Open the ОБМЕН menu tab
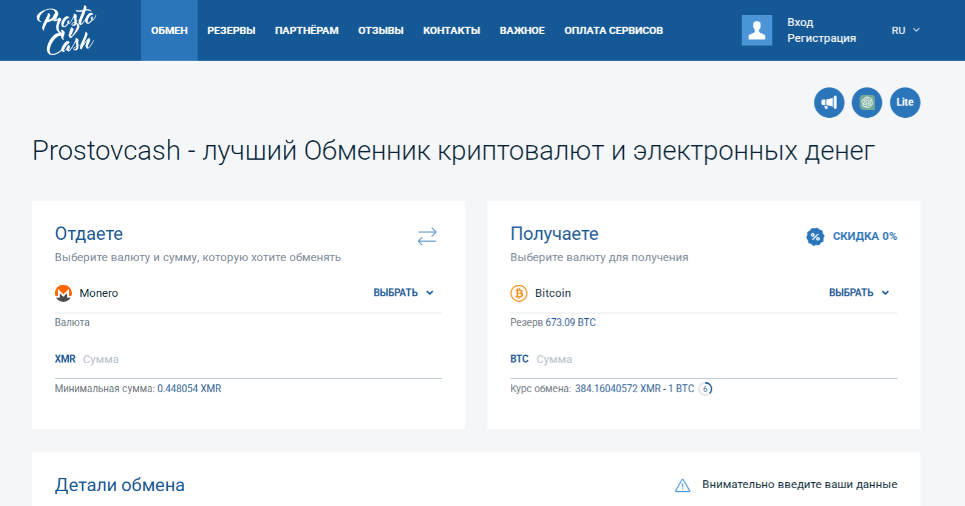This screenshot has width=965, height=506. (169, 30)
